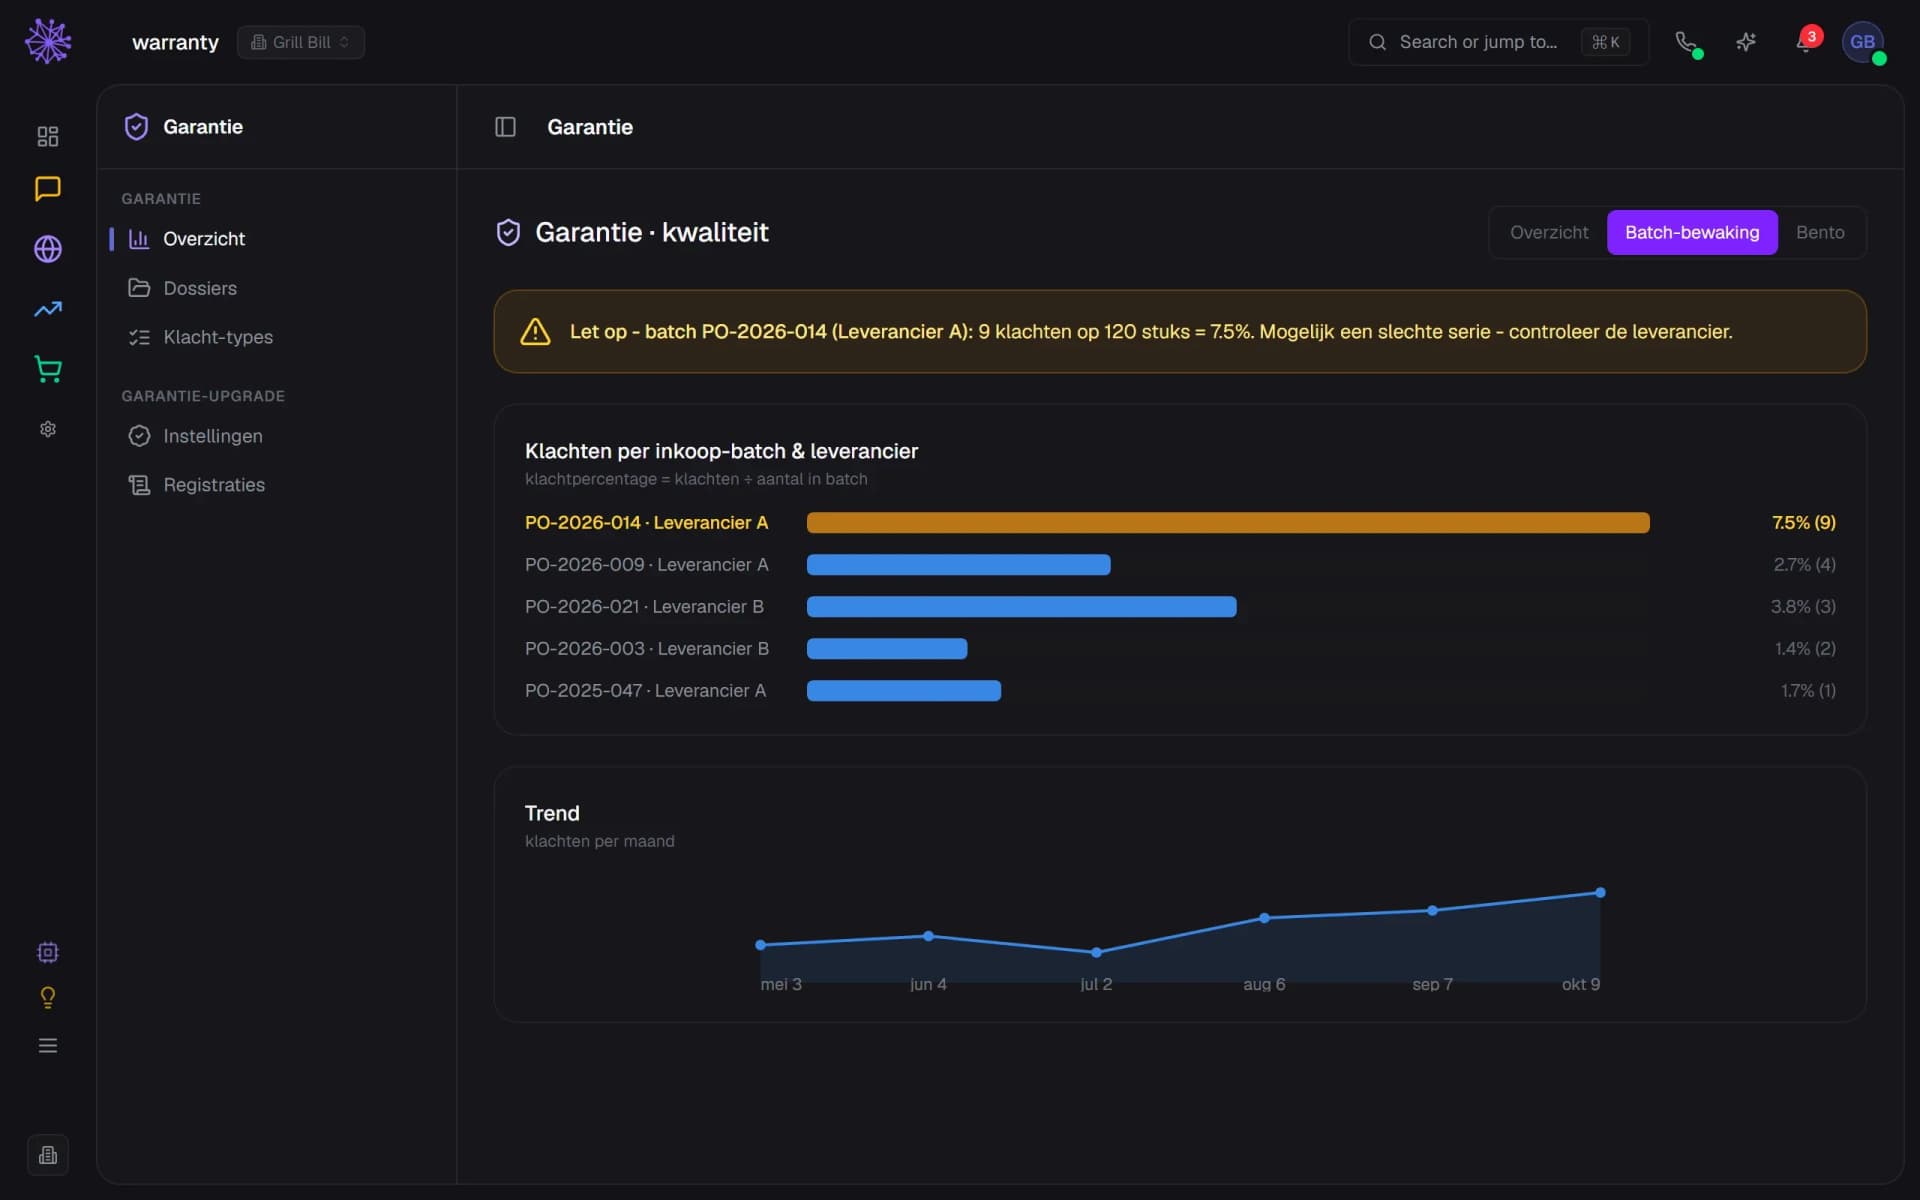
Task: Open the chat messages icon in left rail
Action: pos(48,189)
